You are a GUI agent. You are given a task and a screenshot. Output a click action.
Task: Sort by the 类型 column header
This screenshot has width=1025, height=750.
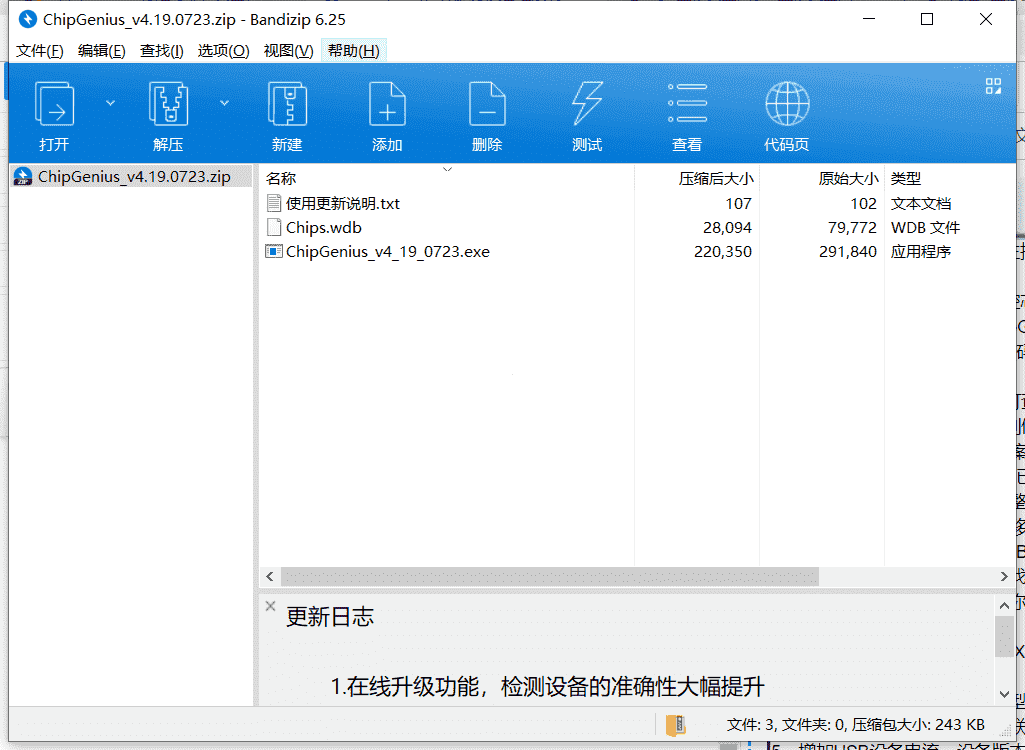tap(905, 179)
